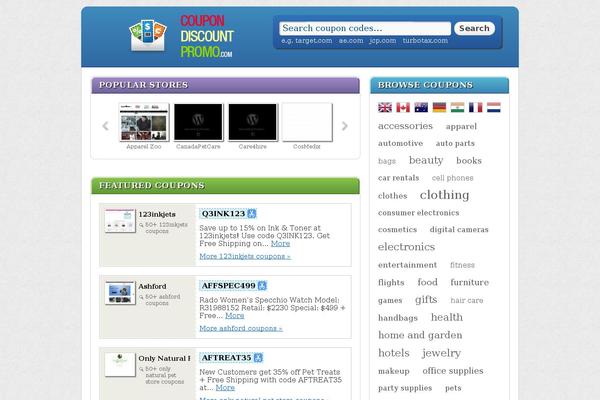Open the CosMedix store thumbnail
This screenshot has width=600, height=400.
click(x=307, y=122)
